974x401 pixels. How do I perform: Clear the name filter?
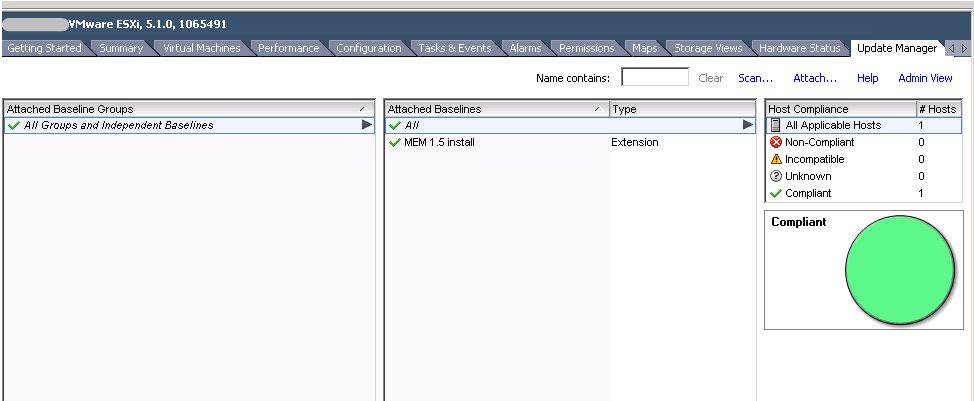pyautogui.click(x=711, y=78)
